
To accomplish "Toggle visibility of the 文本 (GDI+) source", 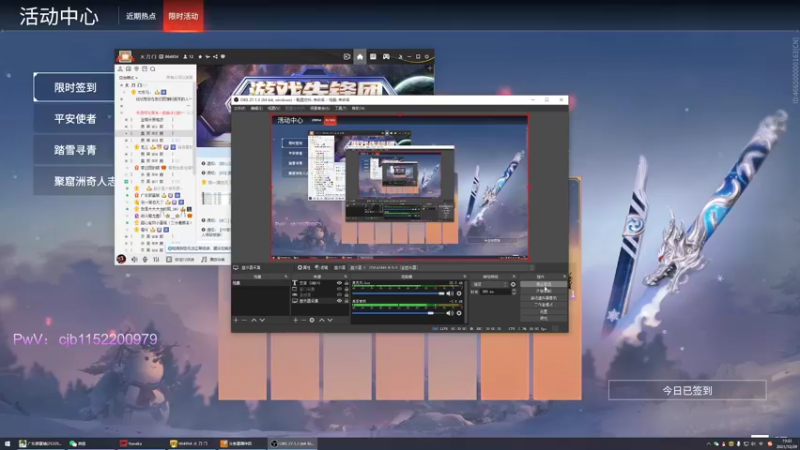I will point(339,283).
